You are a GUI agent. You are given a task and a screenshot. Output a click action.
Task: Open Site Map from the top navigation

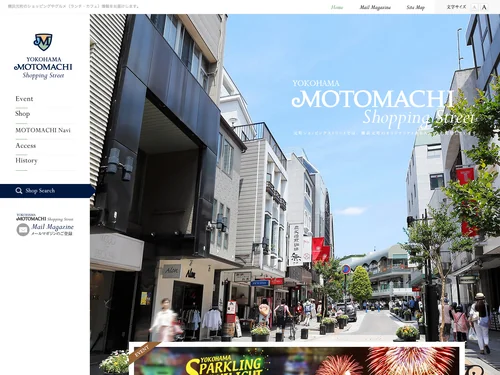[415, 7]
